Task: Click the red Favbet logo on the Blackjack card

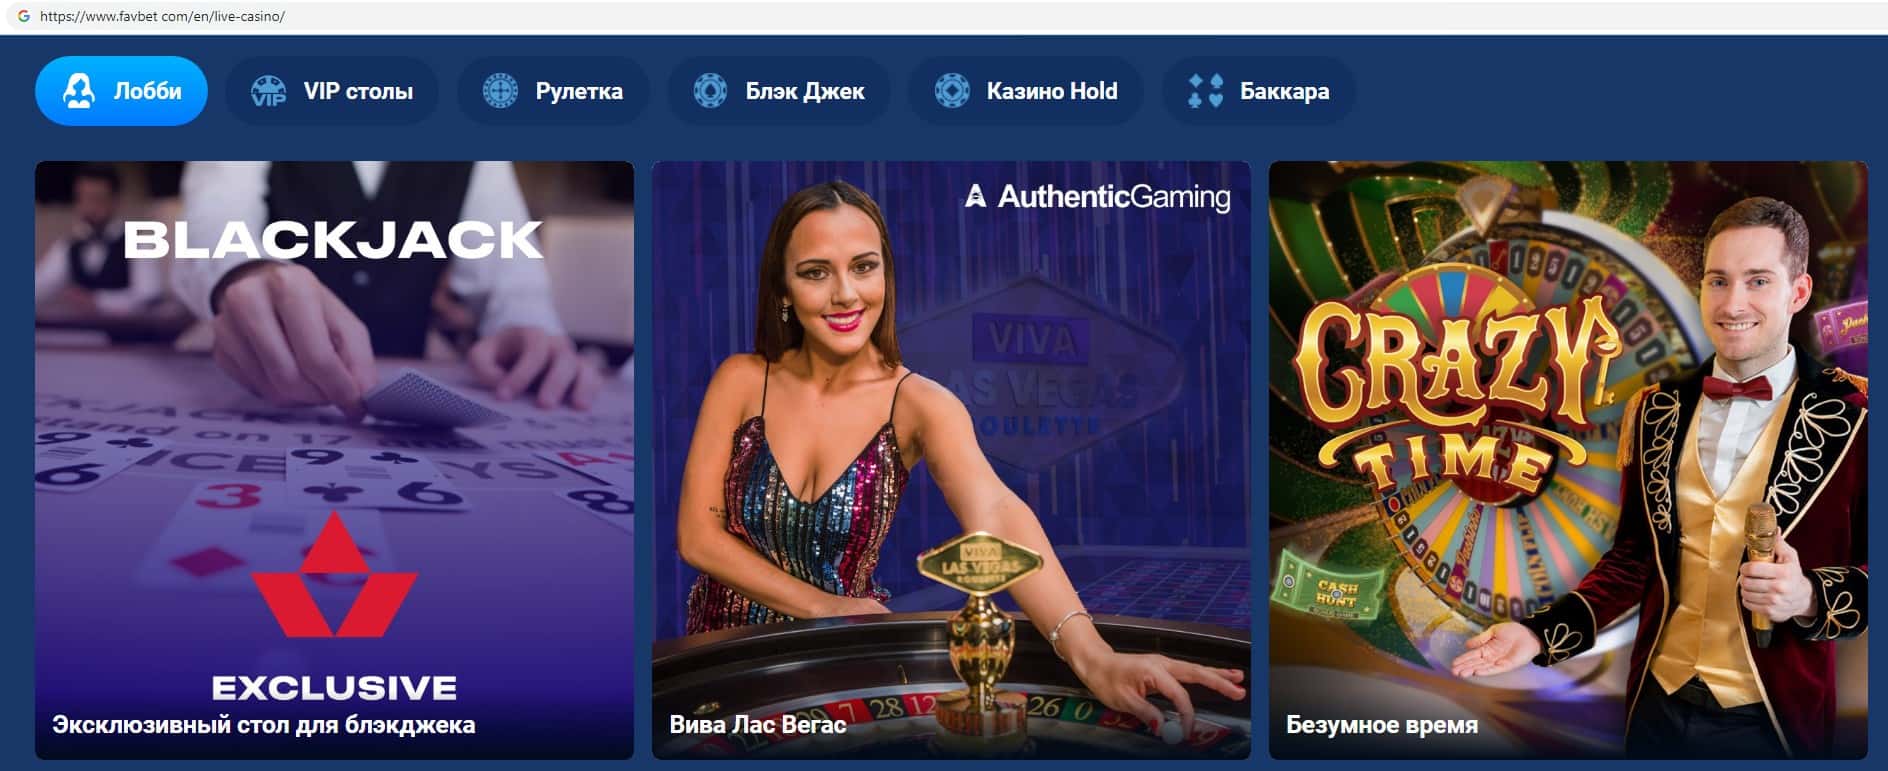Action: [x=334, y=575]
